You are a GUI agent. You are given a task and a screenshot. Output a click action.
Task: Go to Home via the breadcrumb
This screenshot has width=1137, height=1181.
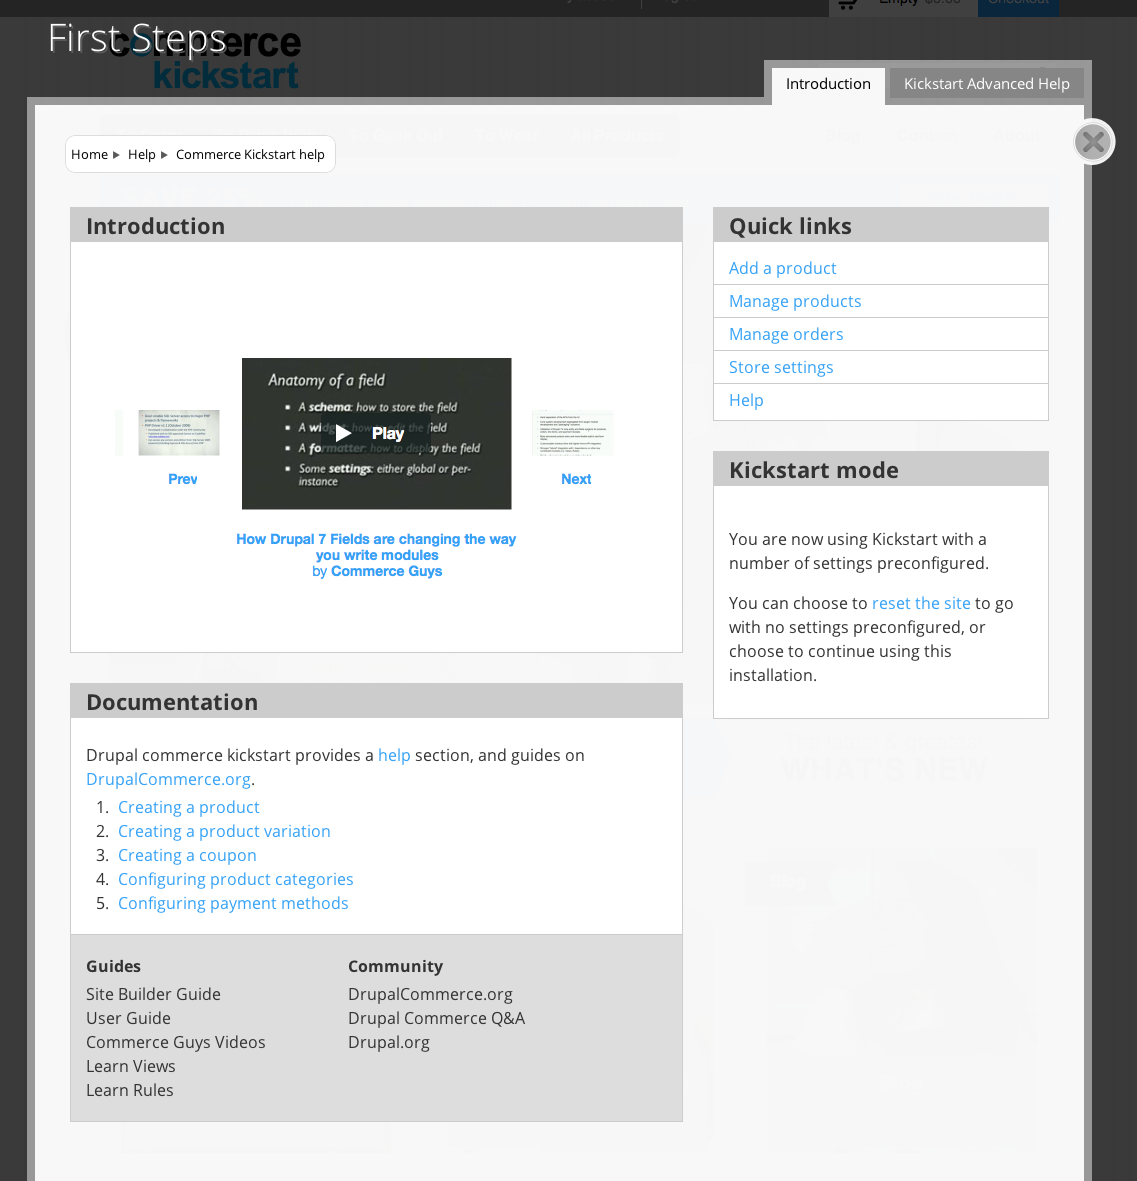tap(89, 154)
